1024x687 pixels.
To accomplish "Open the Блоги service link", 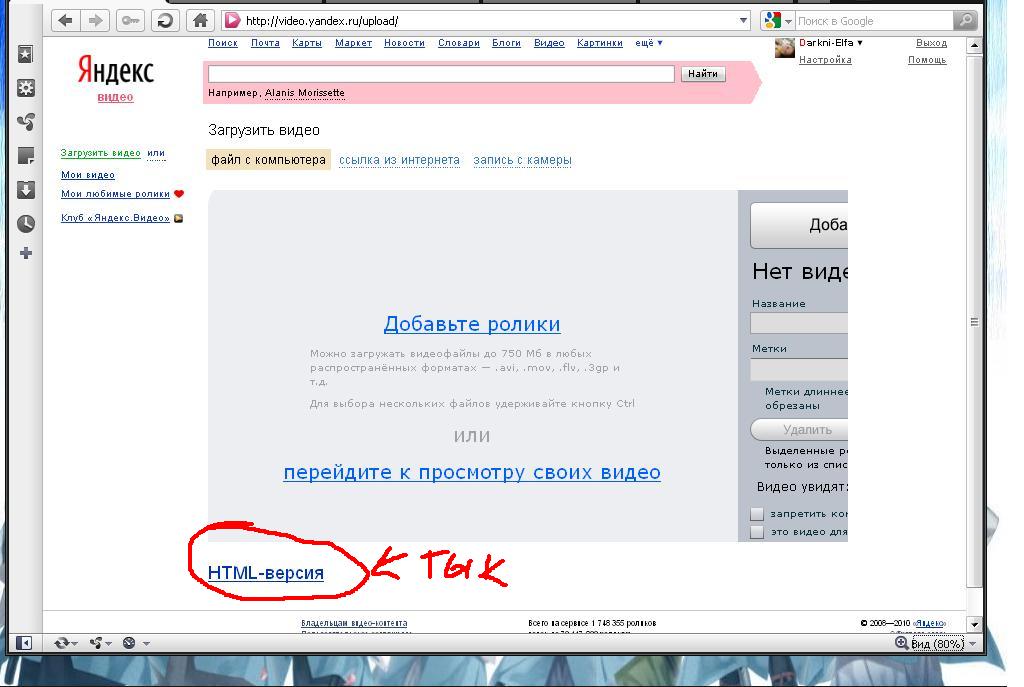I will tap(506, 43).
